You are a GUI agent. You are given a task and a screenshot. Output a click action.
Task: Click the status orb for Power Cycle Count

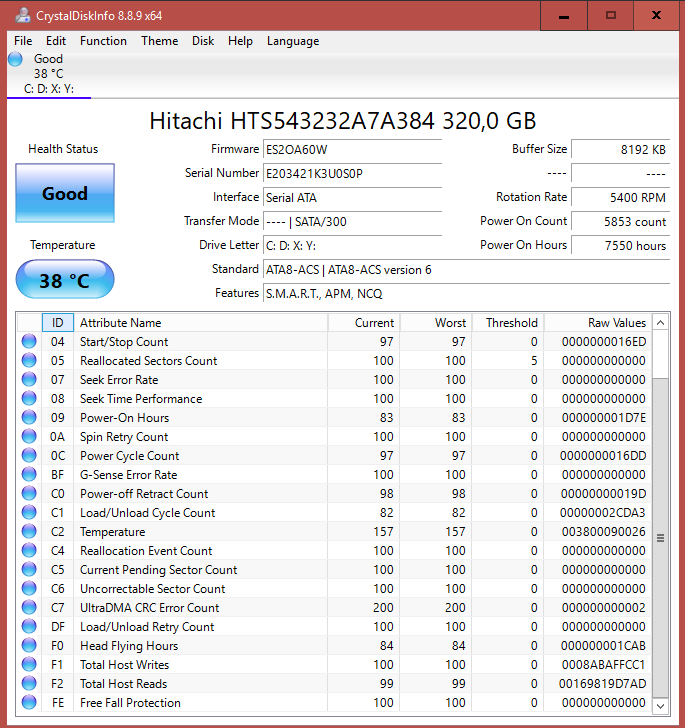[x=29, y=455]
